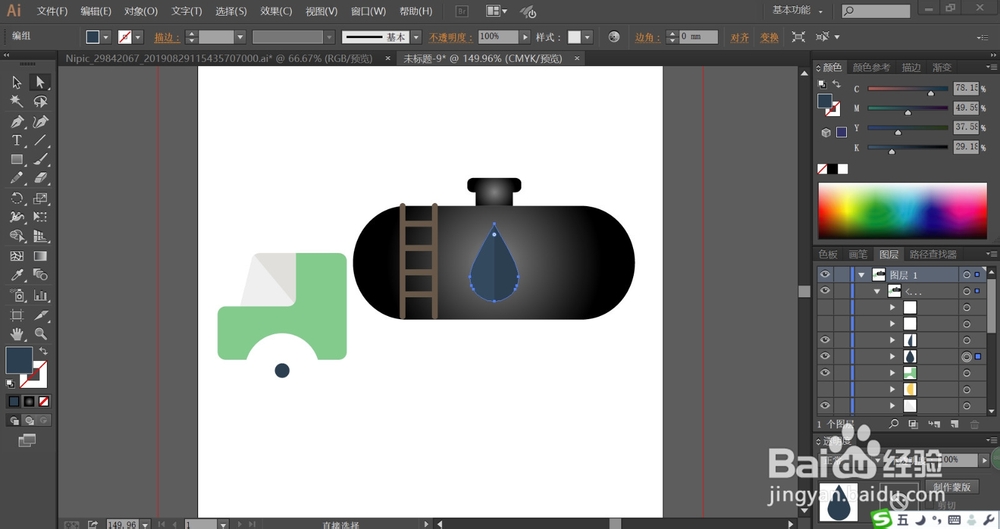Viewport: 1000px width, 529px height.
Task: Toggle visibility of the group sublayer
Action: click(825, 291)
